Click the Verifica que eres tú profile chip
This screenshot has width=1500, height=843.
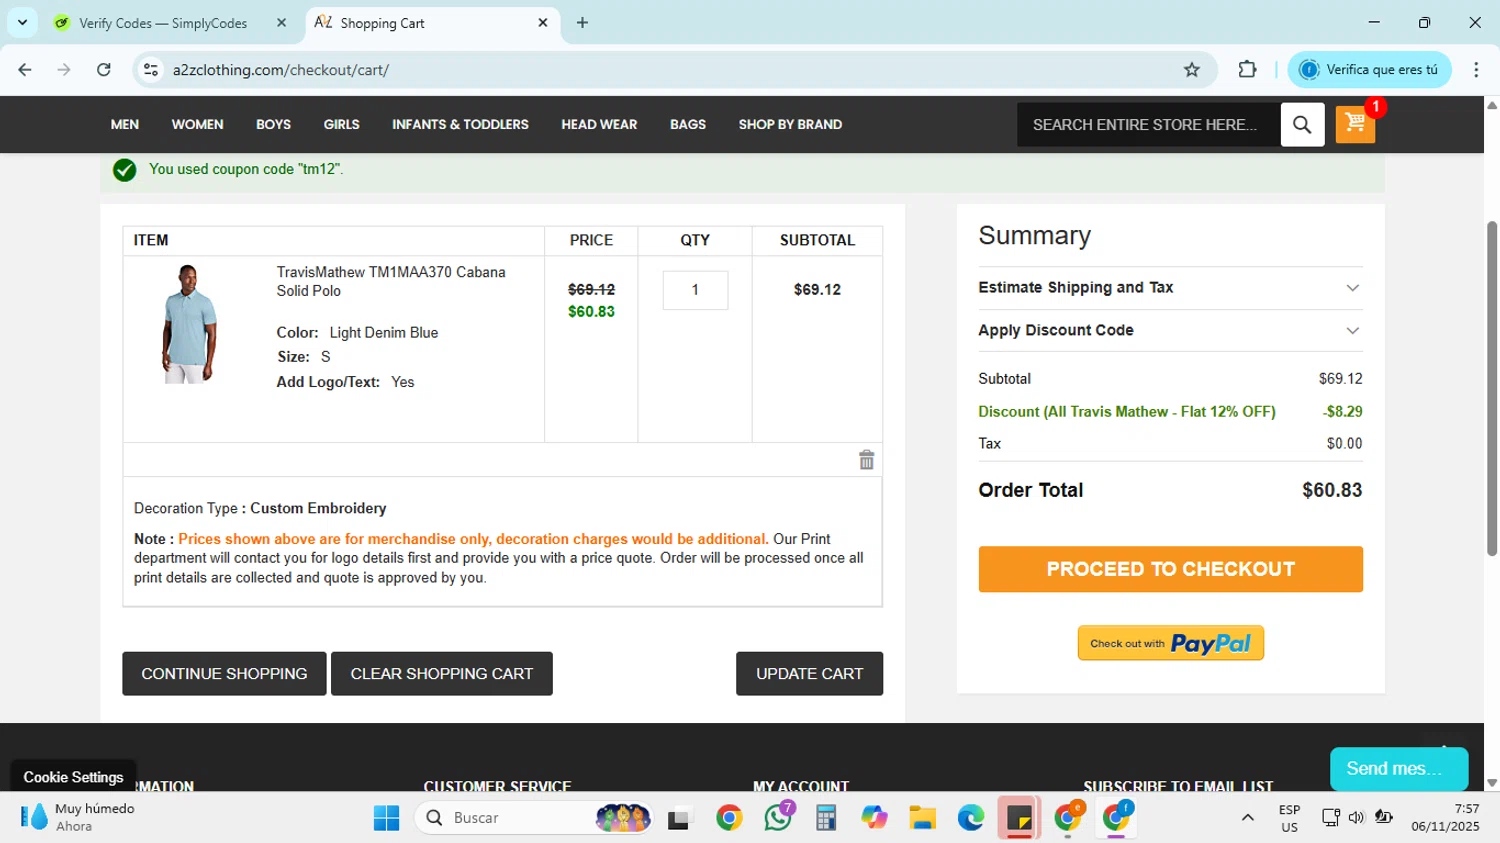point(1369,70)
